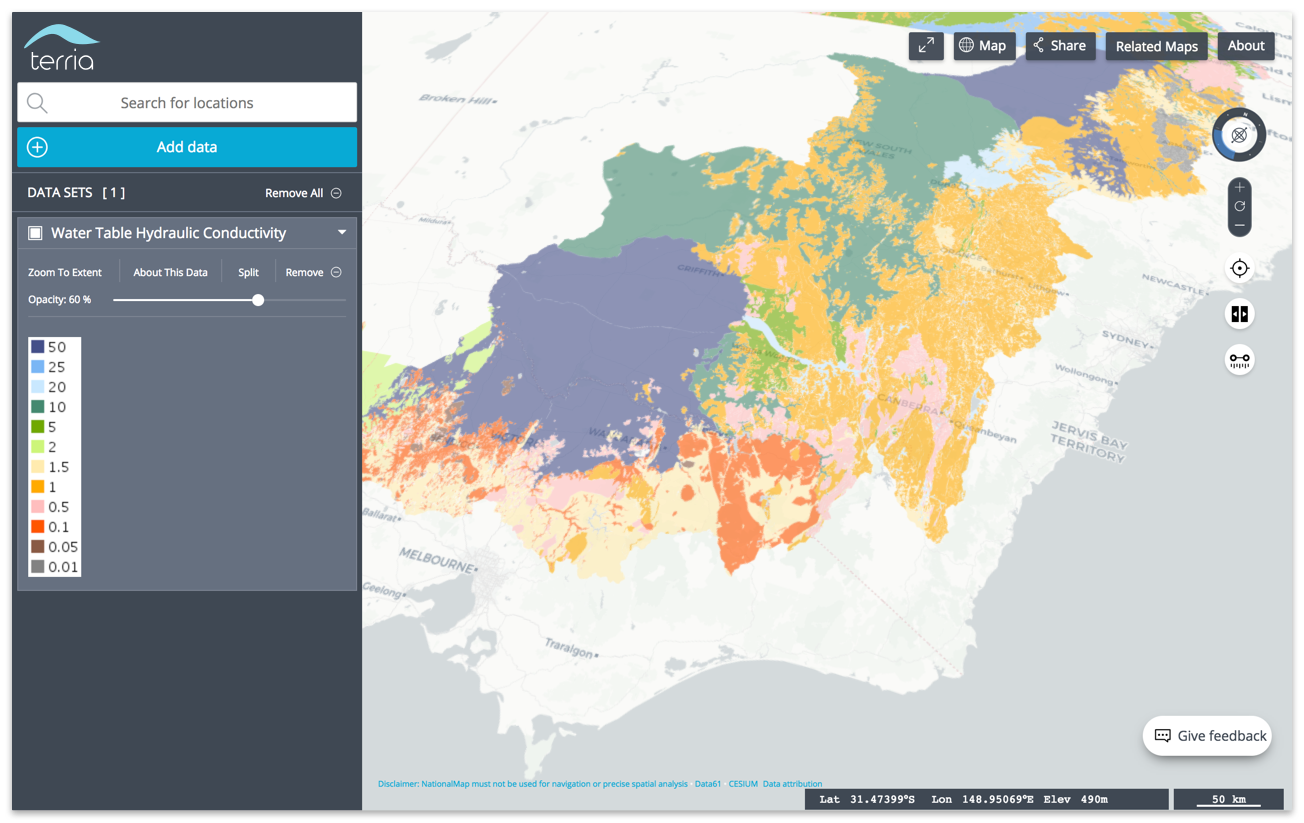Click Remove All datasets
The image size is (1304, 823).
point(303,193)
